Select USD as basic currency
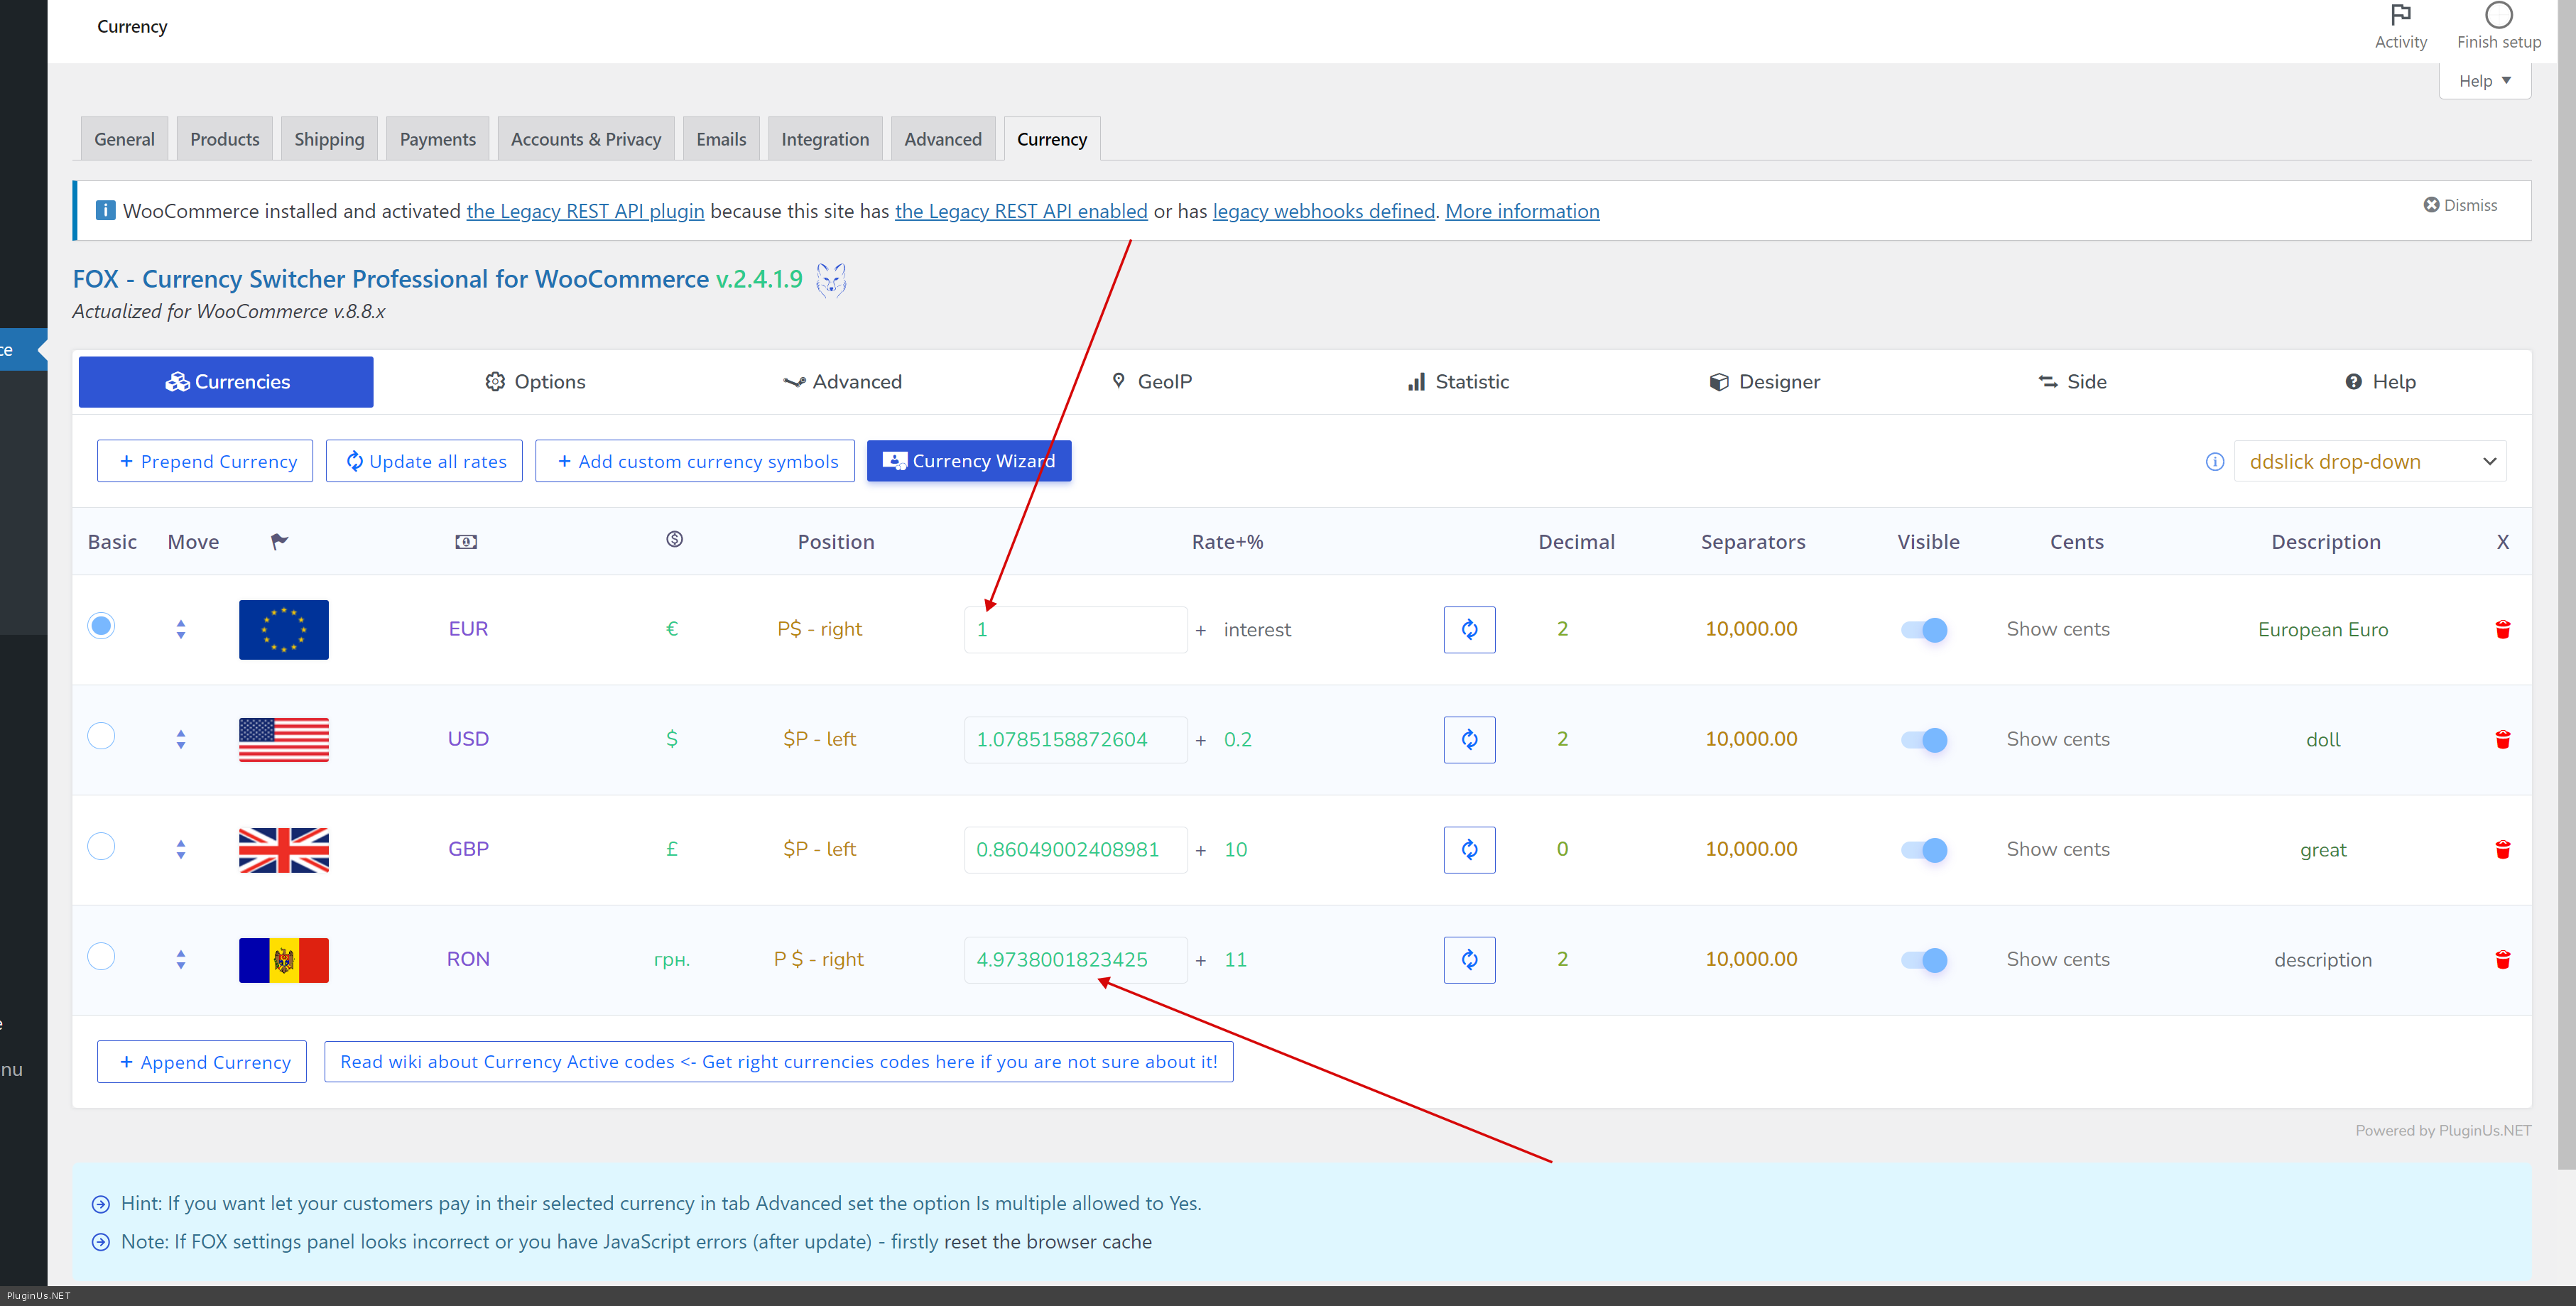The image size is (2576, 1306). pos(101,736)
